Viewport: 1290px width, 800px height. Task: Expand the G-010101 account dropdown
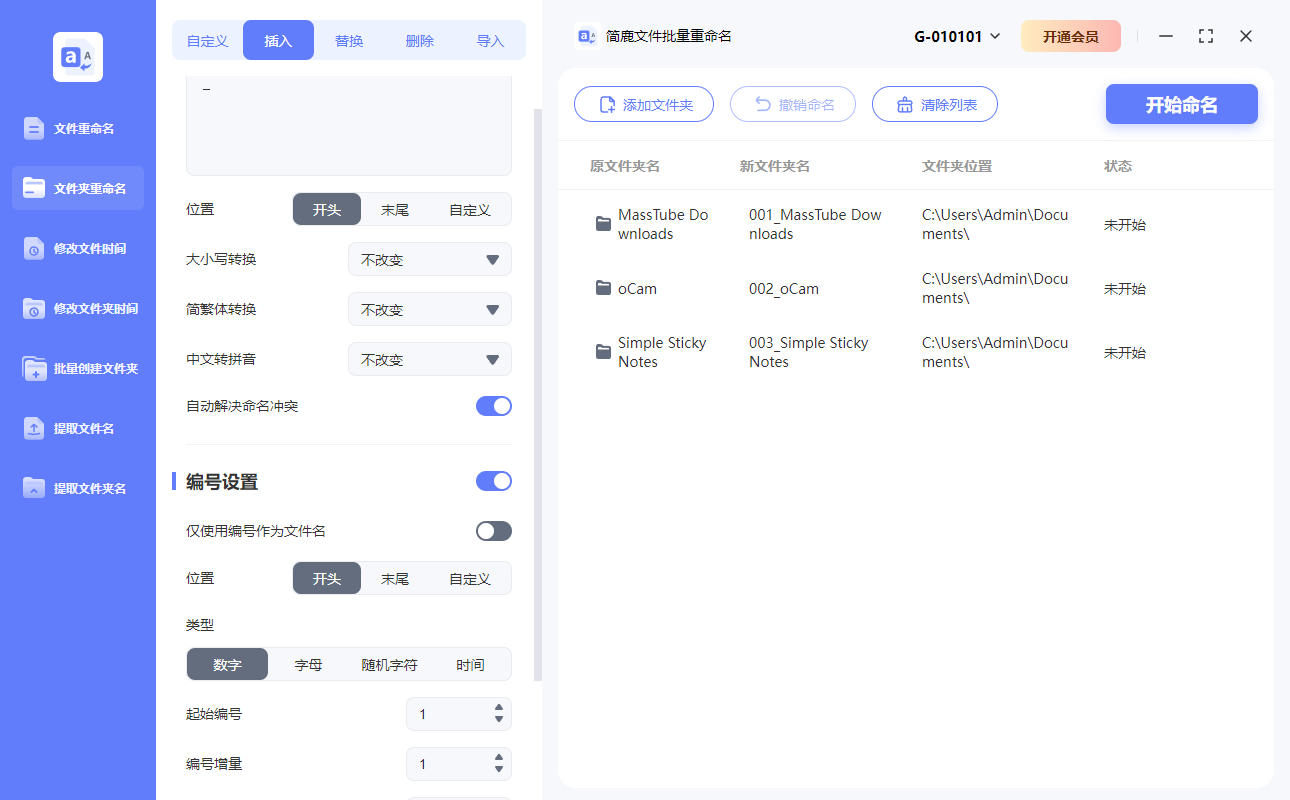point(957,35)
